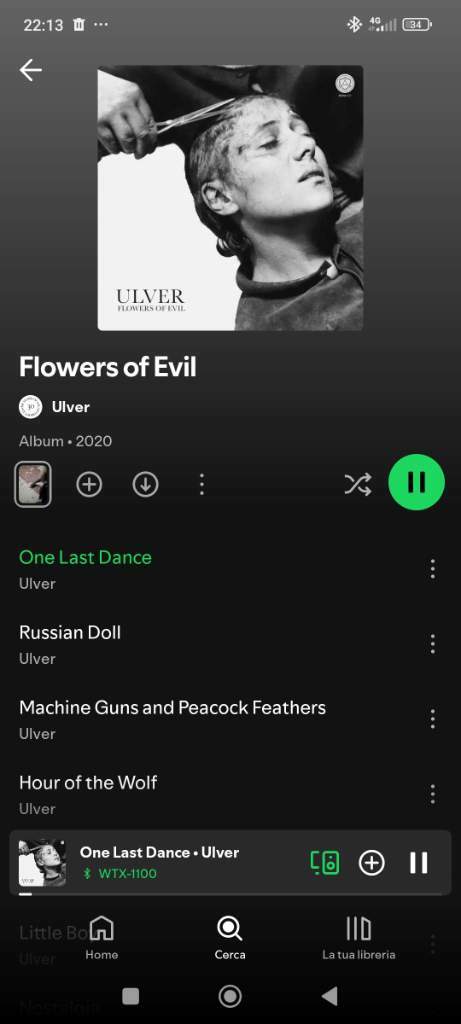Switch to La tua libreria tab

(x=358, y=938)
